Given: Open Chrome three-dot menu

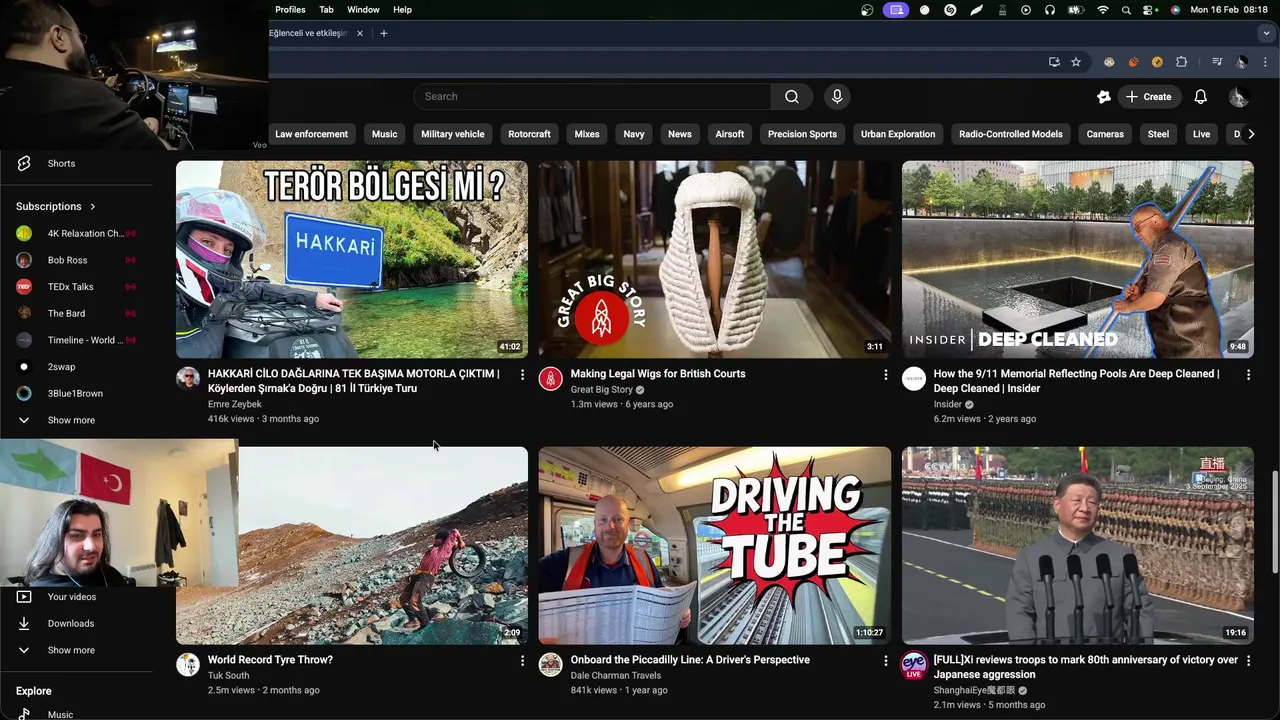Looking at the screenshot, I should (1265, 62).
